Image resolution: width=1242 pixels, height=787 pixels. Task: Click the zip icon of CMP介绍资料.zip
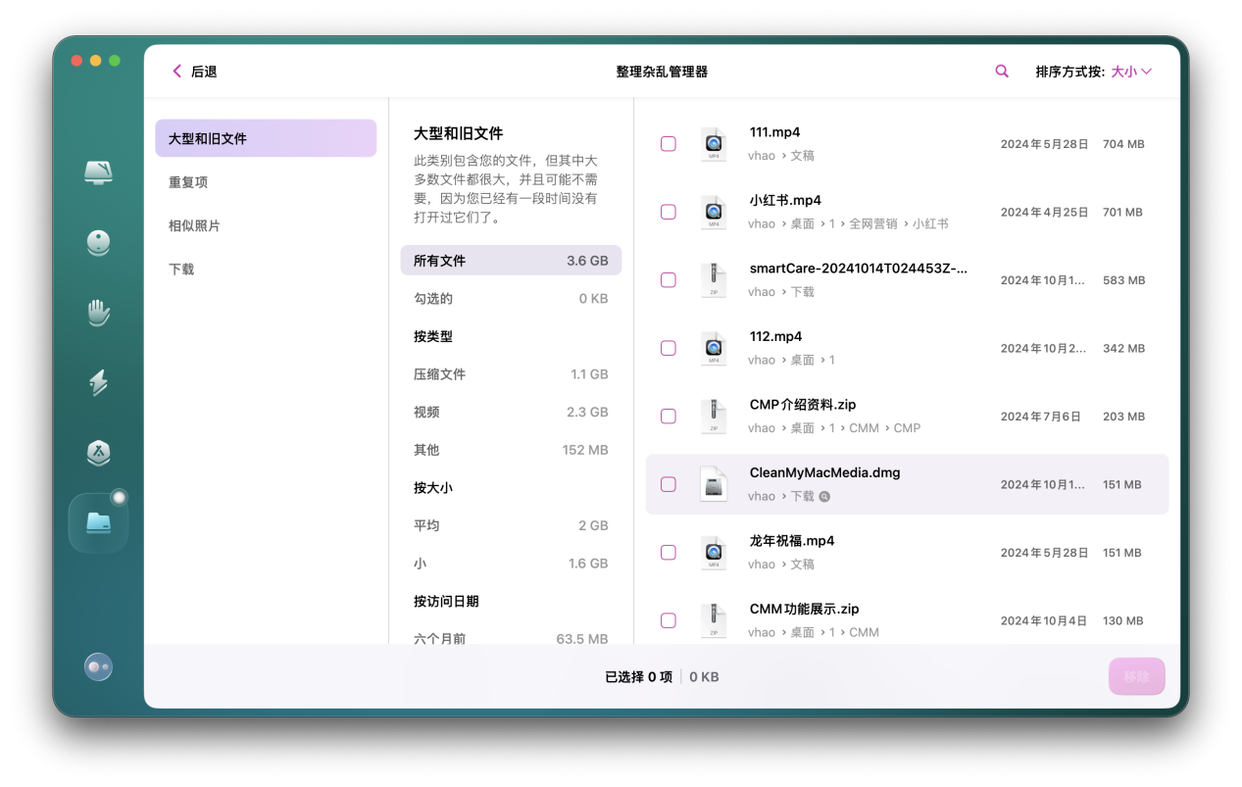[x=713, y=416]
